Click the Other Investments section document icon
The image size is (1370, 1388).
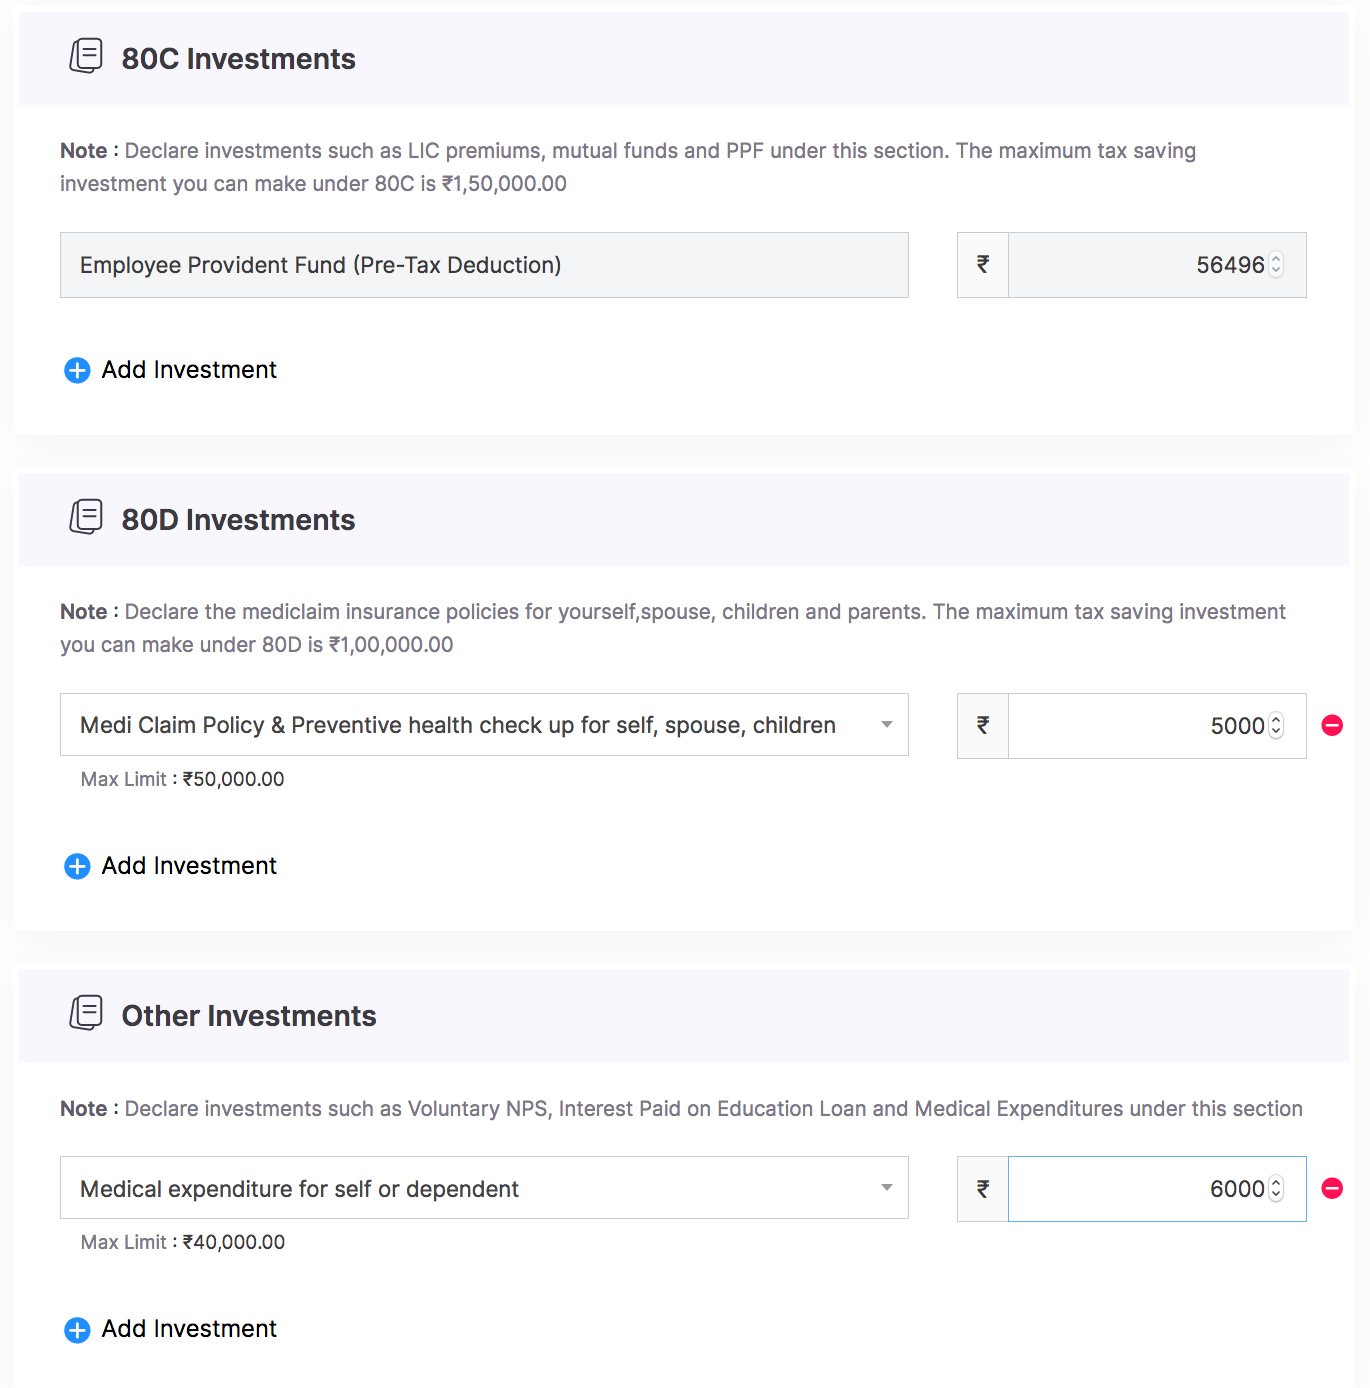coord(86,1013)
